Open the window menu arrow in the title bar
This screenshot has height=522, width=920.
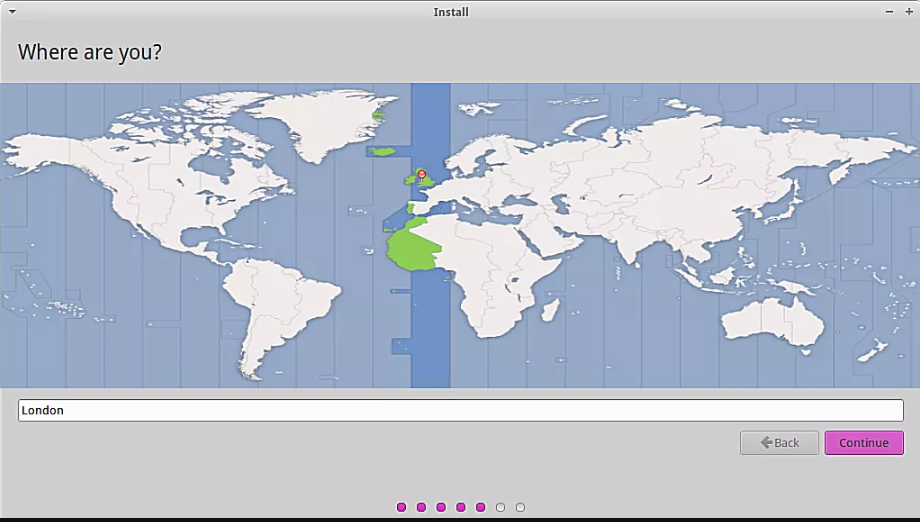click(12, 11)
